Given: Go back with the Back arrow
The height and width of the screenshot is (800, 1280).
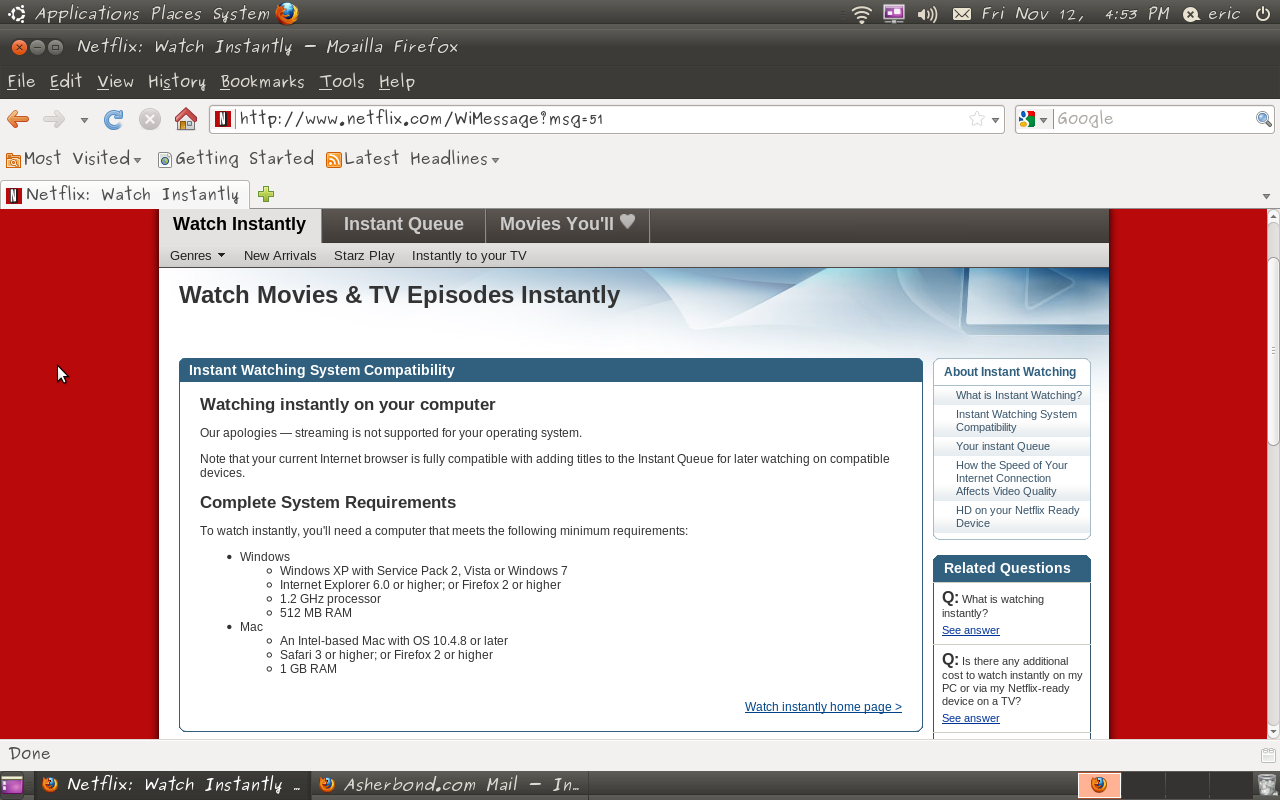Looking at the screenshot, I should (x=18, y=119).
